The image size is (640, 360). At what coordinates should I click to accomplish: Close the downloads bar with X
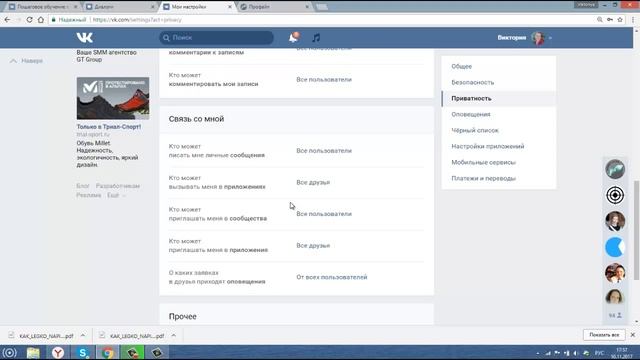coord(633,335)
